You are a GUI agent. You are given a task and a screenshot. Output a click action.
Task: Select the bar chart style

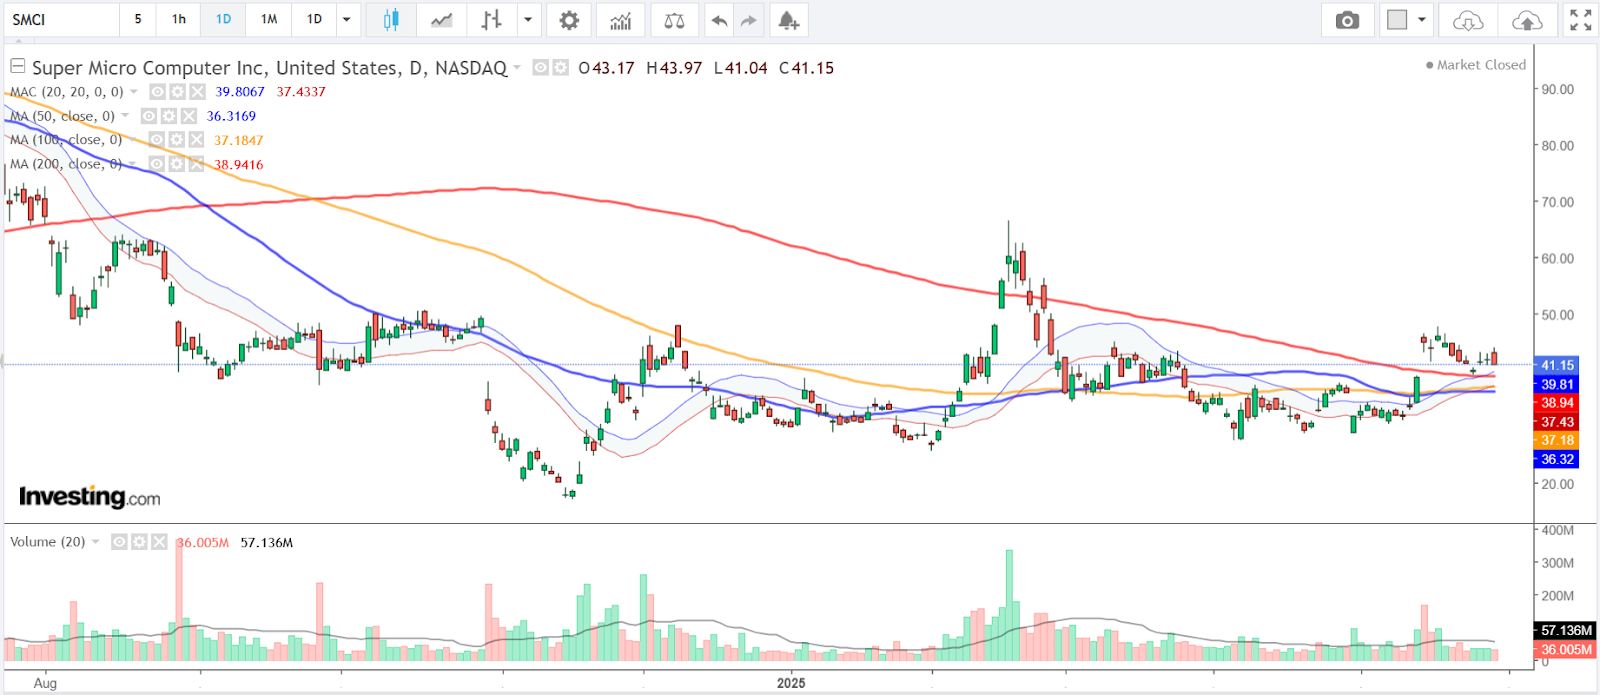[x=491, y=20]
